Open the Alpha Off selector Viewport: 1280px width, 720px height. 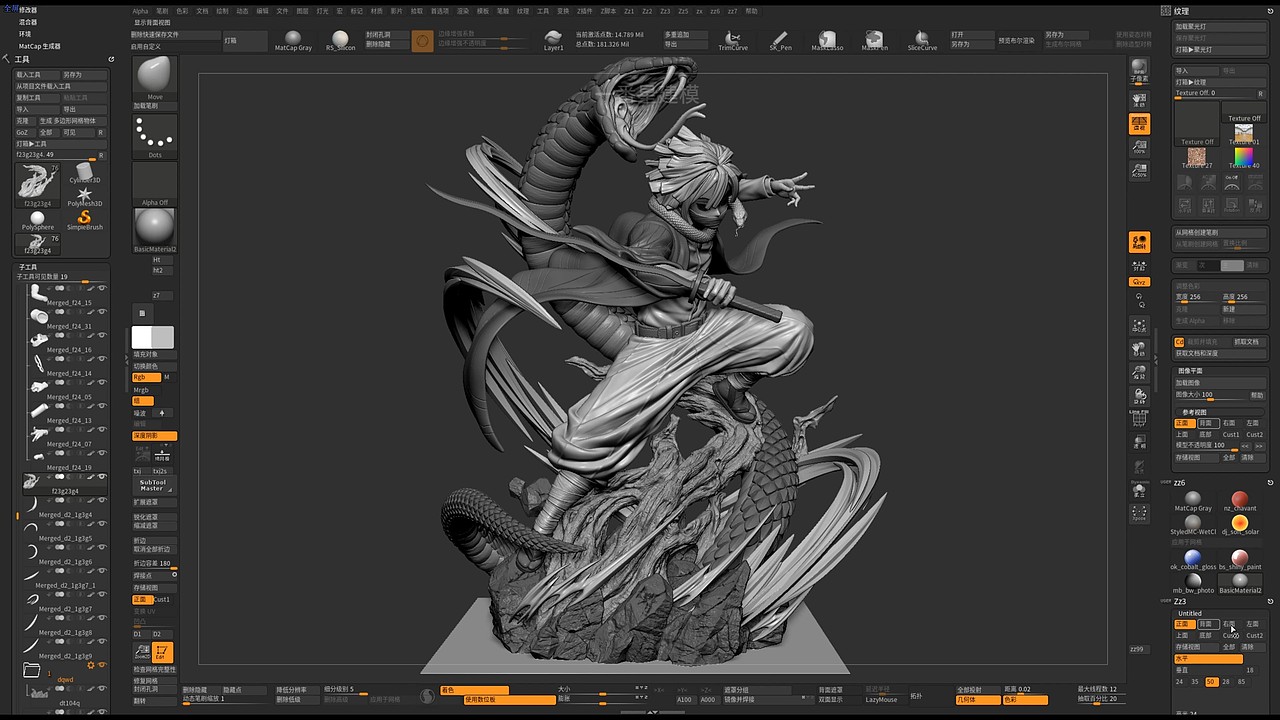pos(154,182)
